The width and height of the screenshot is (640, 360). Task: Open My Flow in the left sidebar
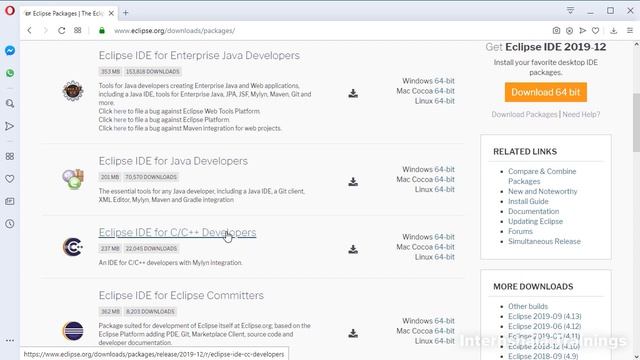point(10,126)
